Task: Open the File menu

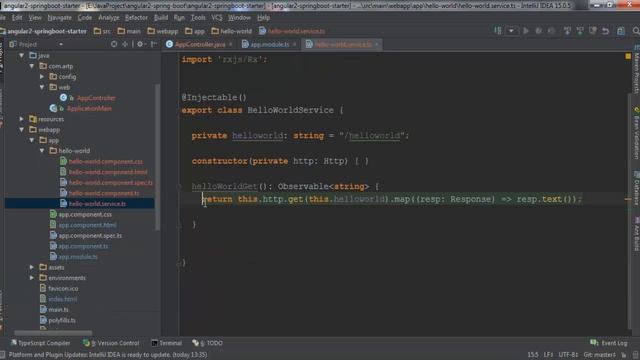Action: 2,18
